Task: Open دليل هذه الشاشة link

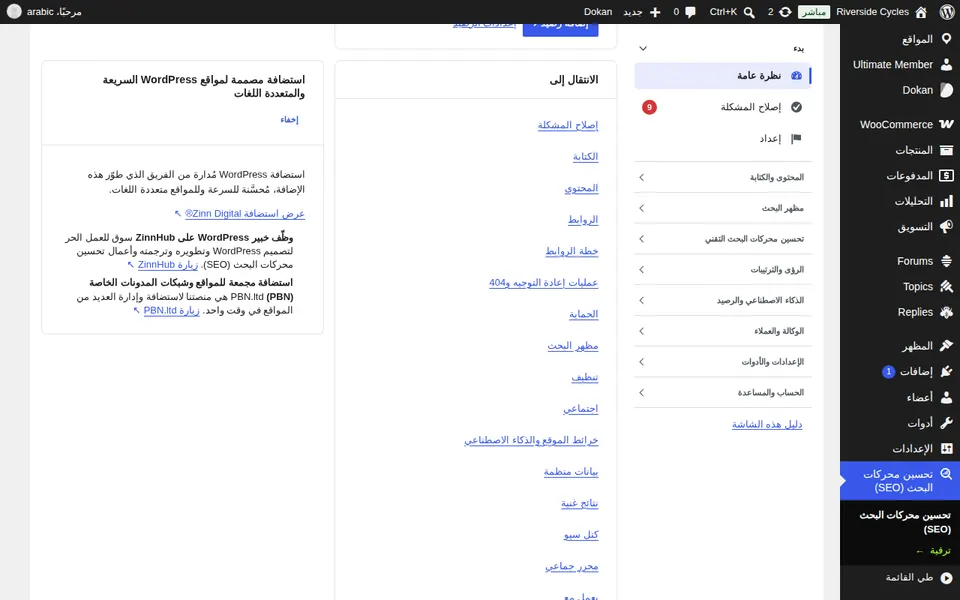Action: pyautogui.click(x=767, y=424)
